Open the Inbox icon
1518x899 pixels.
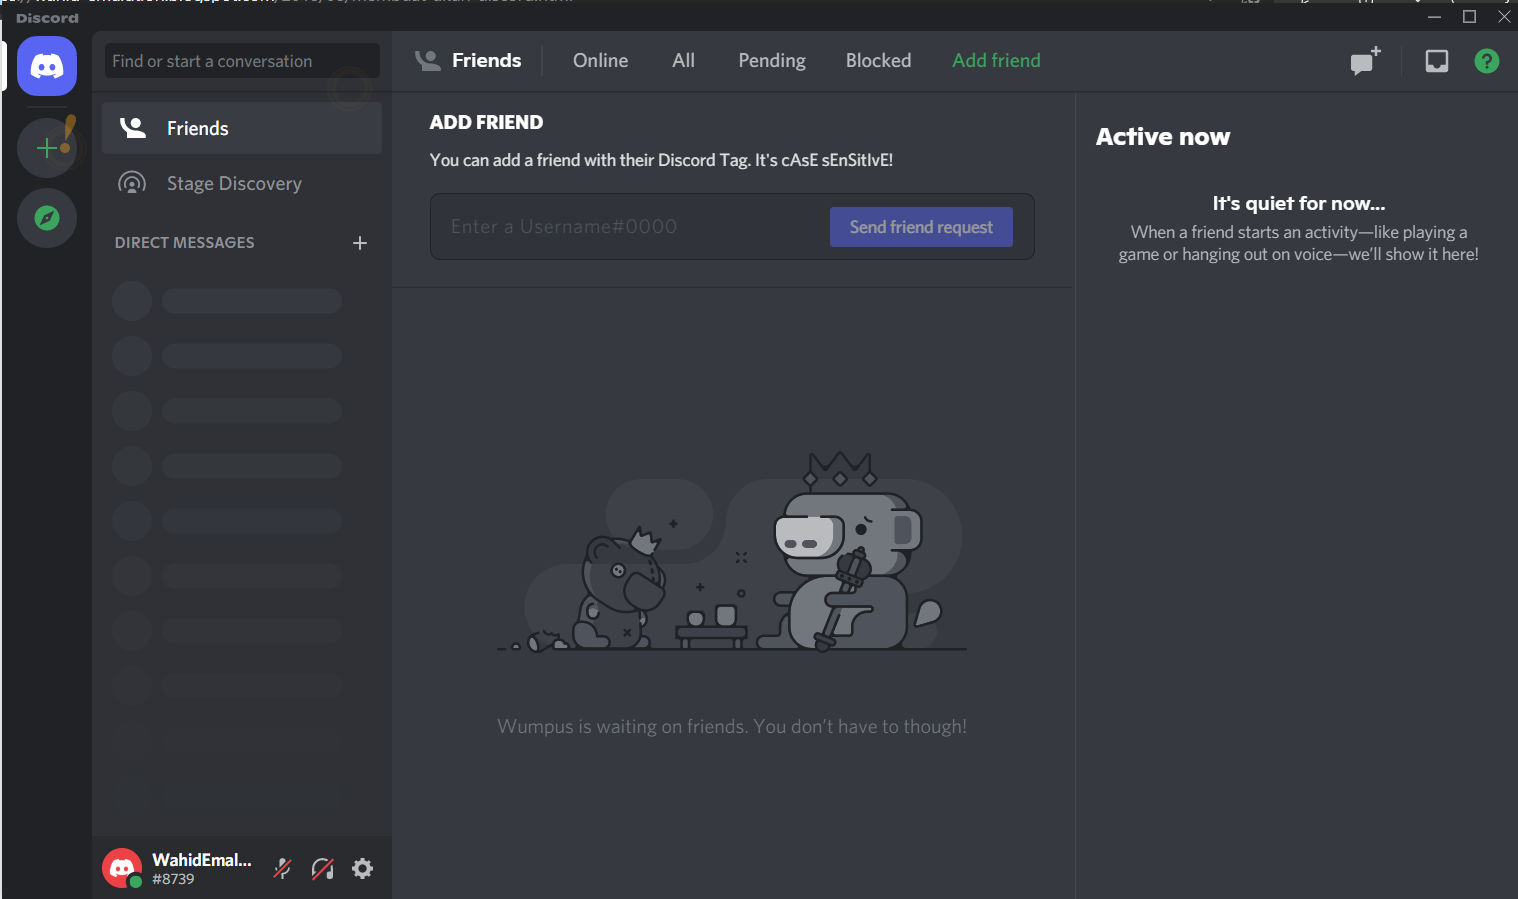pyautogui.click(x=1437, y=61)
